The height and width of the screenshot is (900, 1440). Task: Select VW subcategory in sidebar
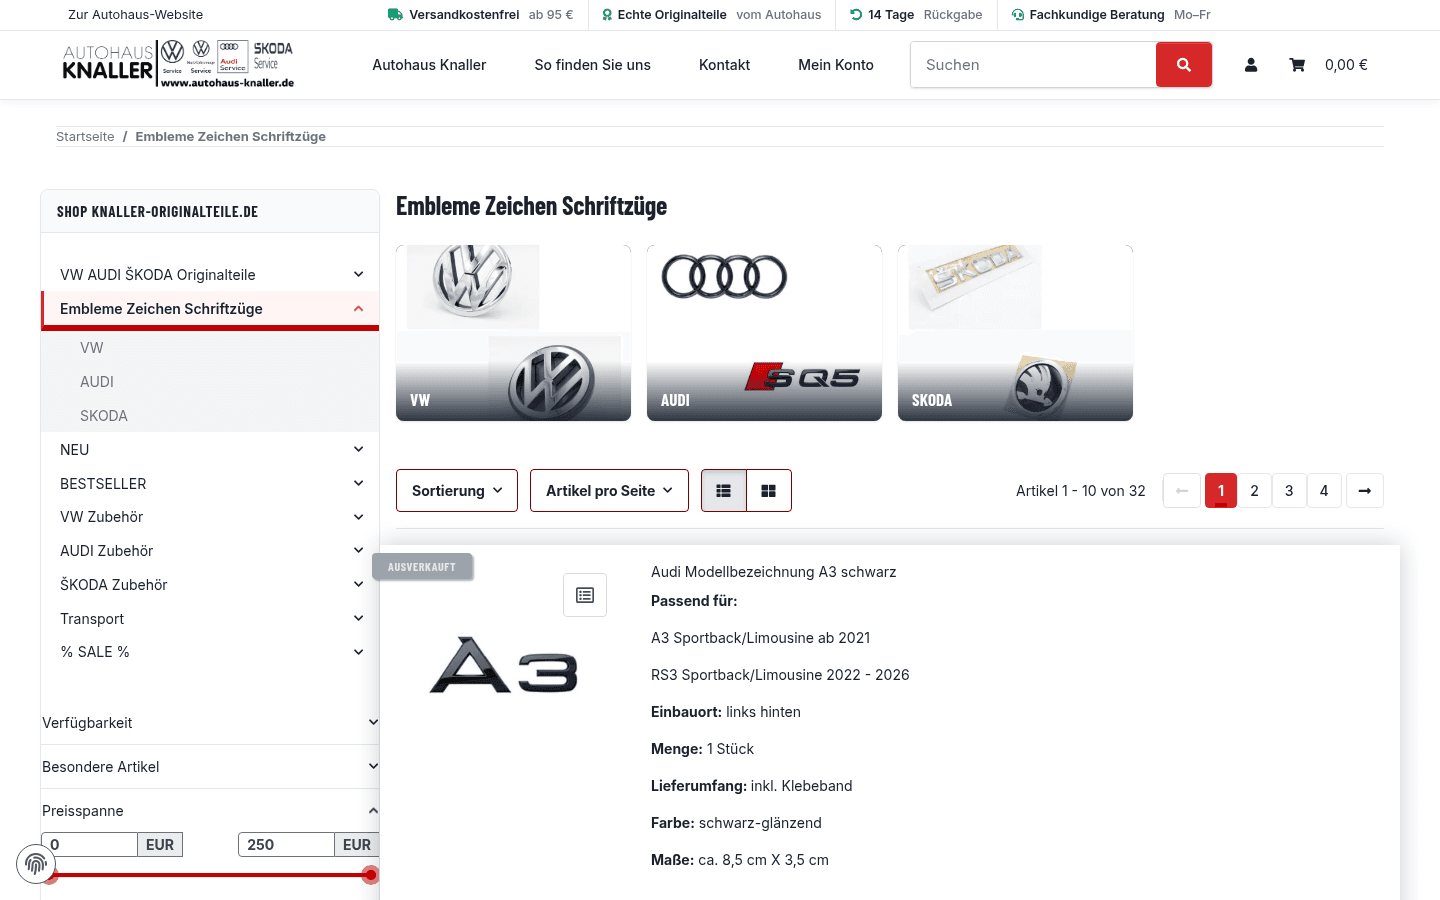tap(92, 348)
